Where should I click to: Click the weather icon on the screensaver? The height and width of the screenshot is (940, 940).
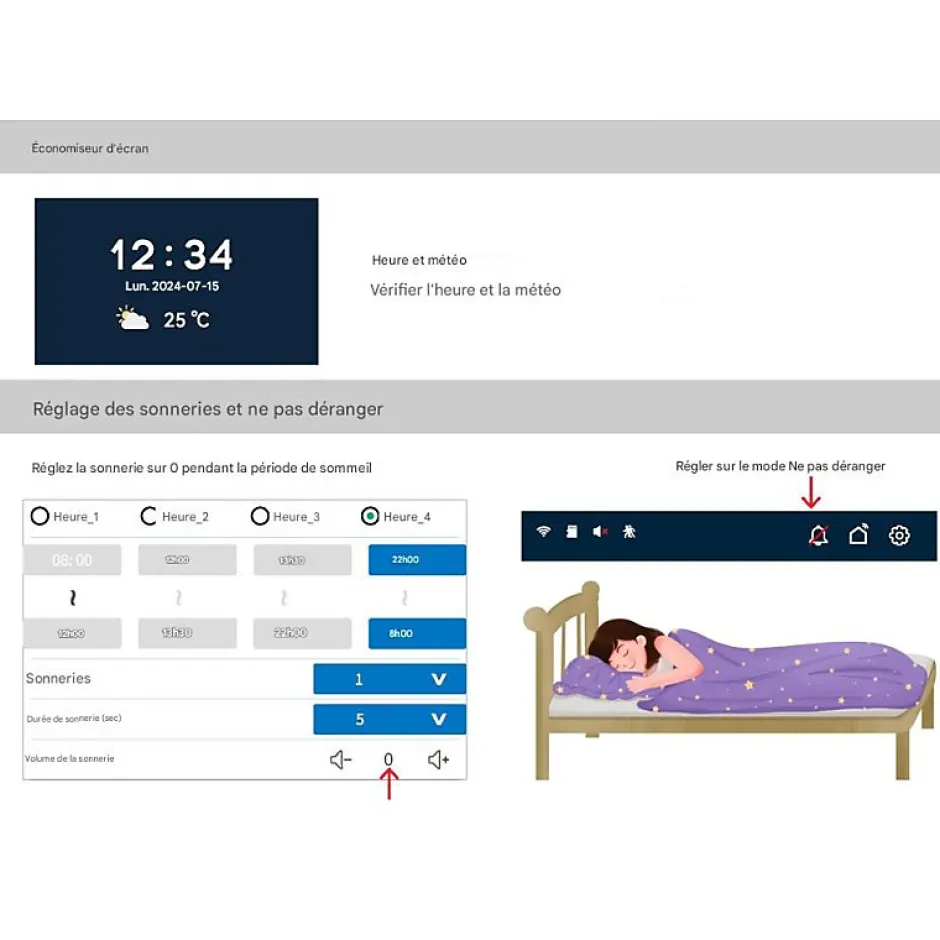click(x=135, y=318)
